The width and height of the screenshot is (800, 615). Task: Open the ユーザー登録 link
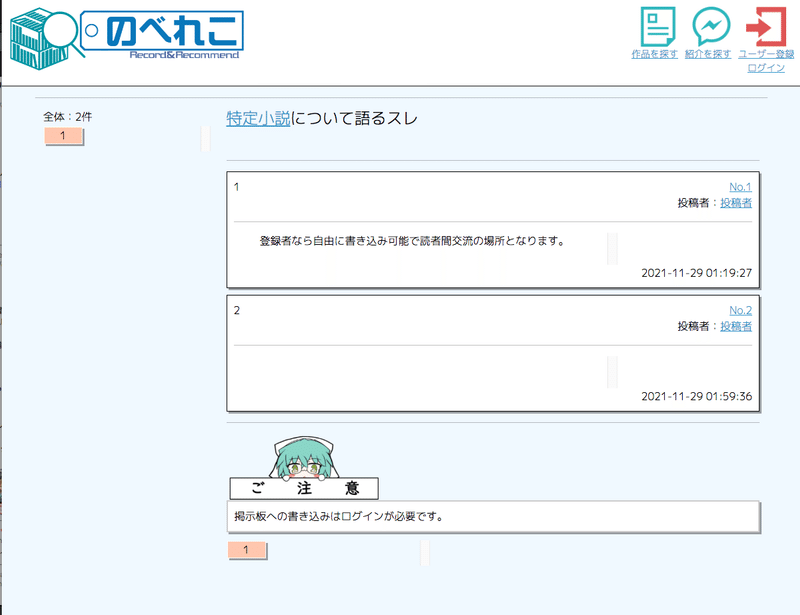tap(766, 54)
